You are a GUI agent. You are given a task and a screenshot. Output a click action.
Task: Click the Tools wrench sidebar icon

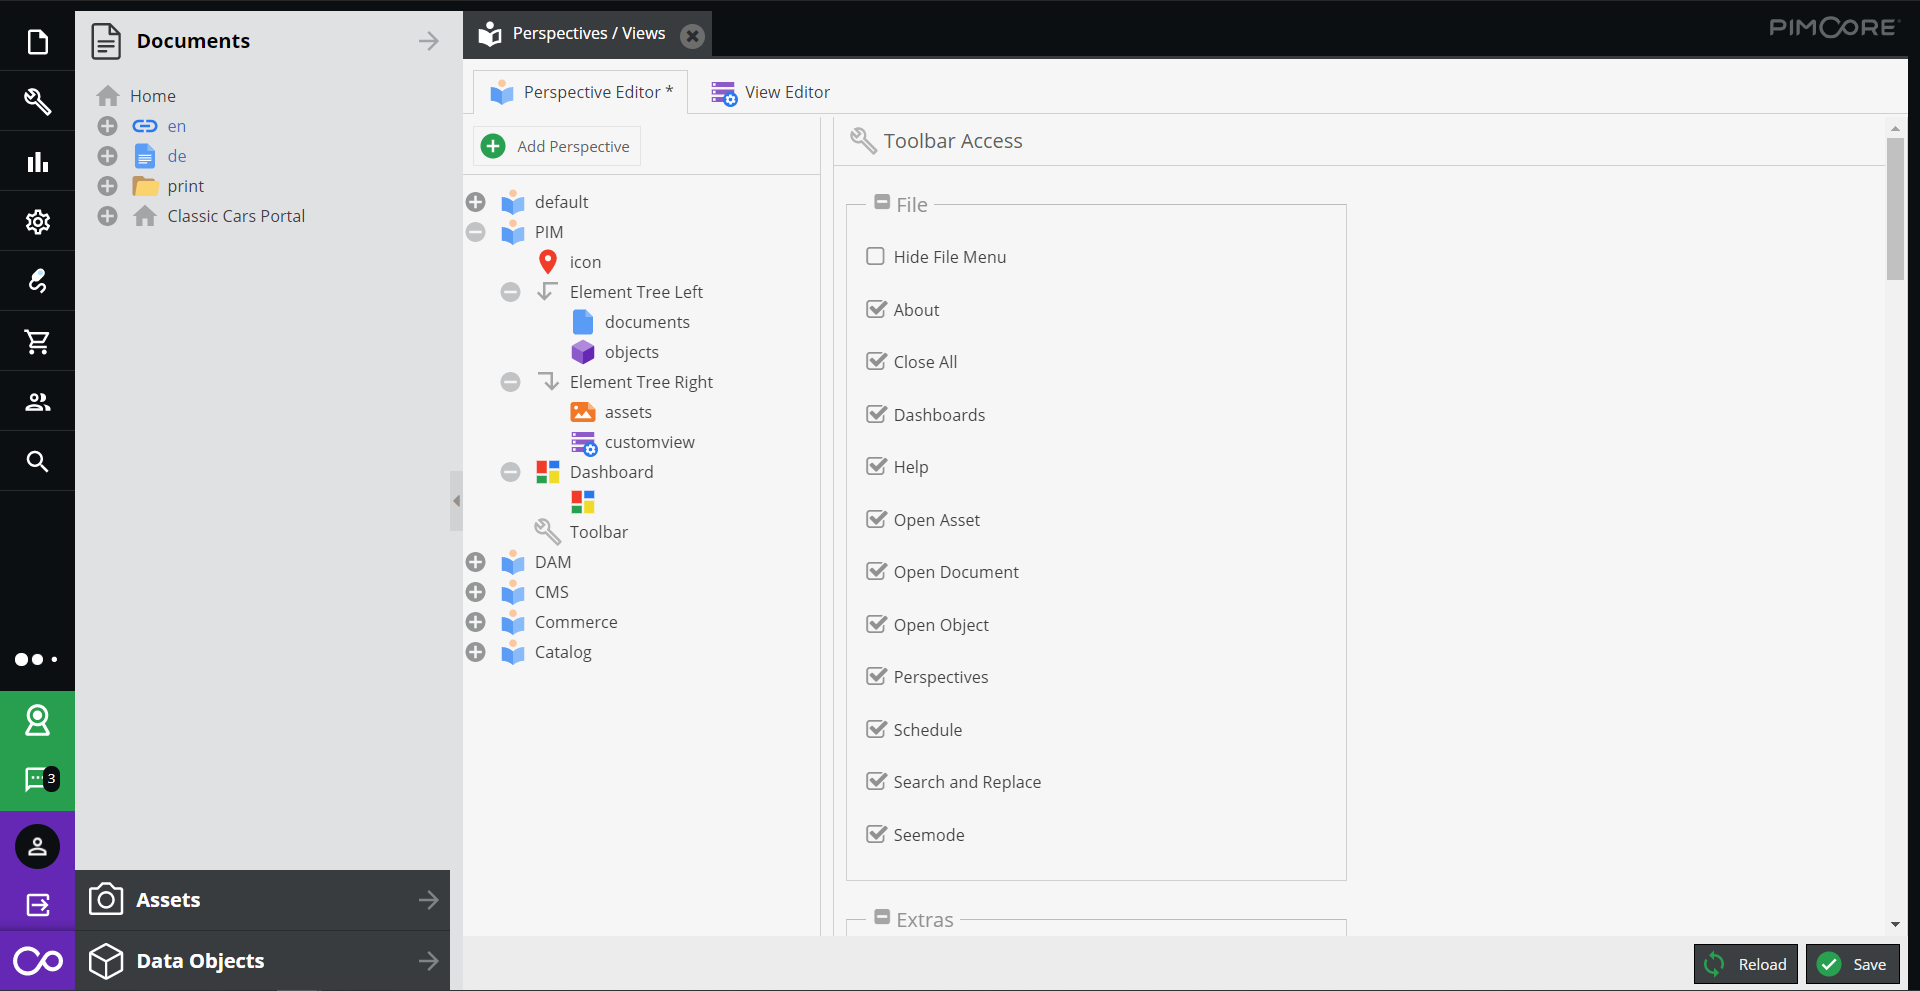point(37,101)
